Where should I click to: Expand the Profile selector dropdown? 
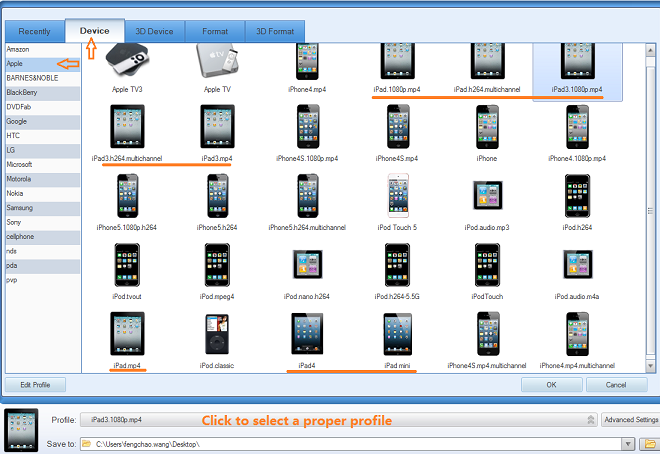pos(591,420)
